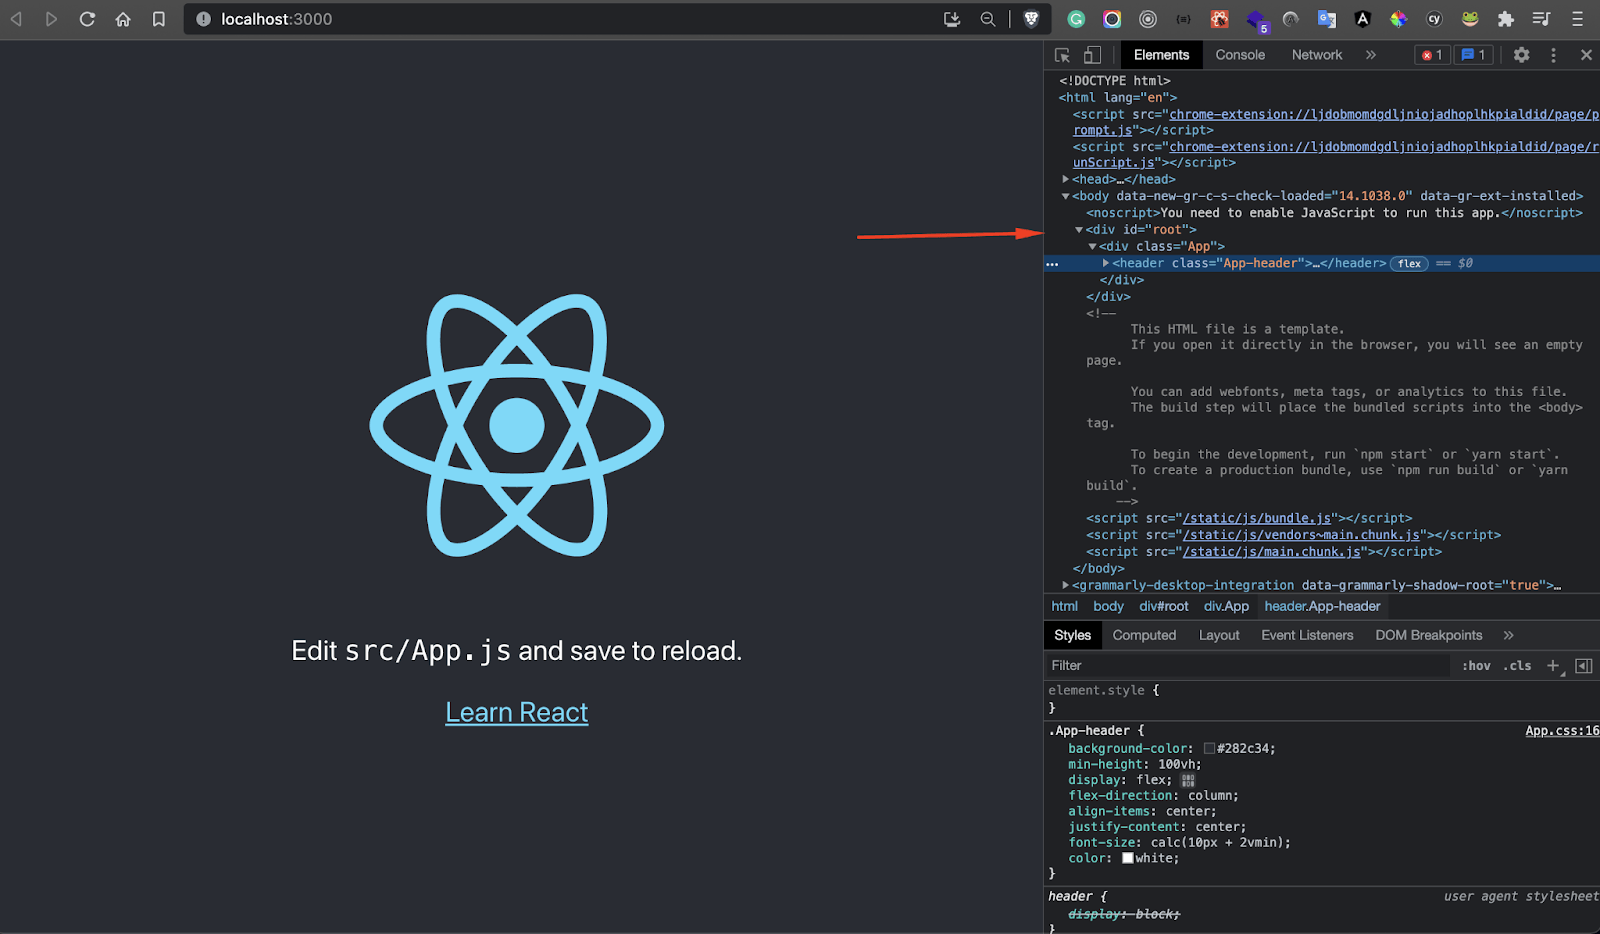
Task: Install the app via address bar icon
Action: 952,19
